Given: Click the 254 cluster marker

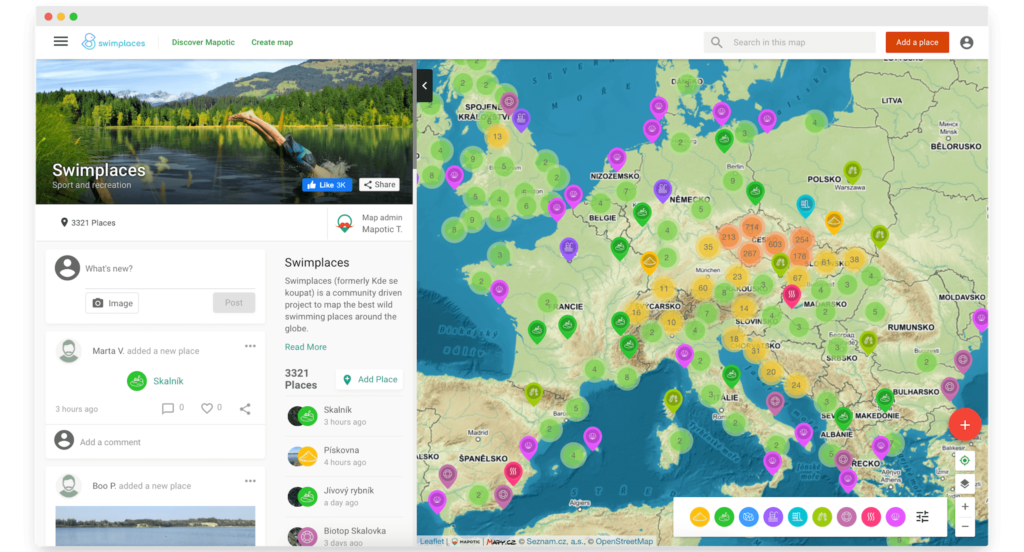Looking at the screenshot, I should (802, 240).
